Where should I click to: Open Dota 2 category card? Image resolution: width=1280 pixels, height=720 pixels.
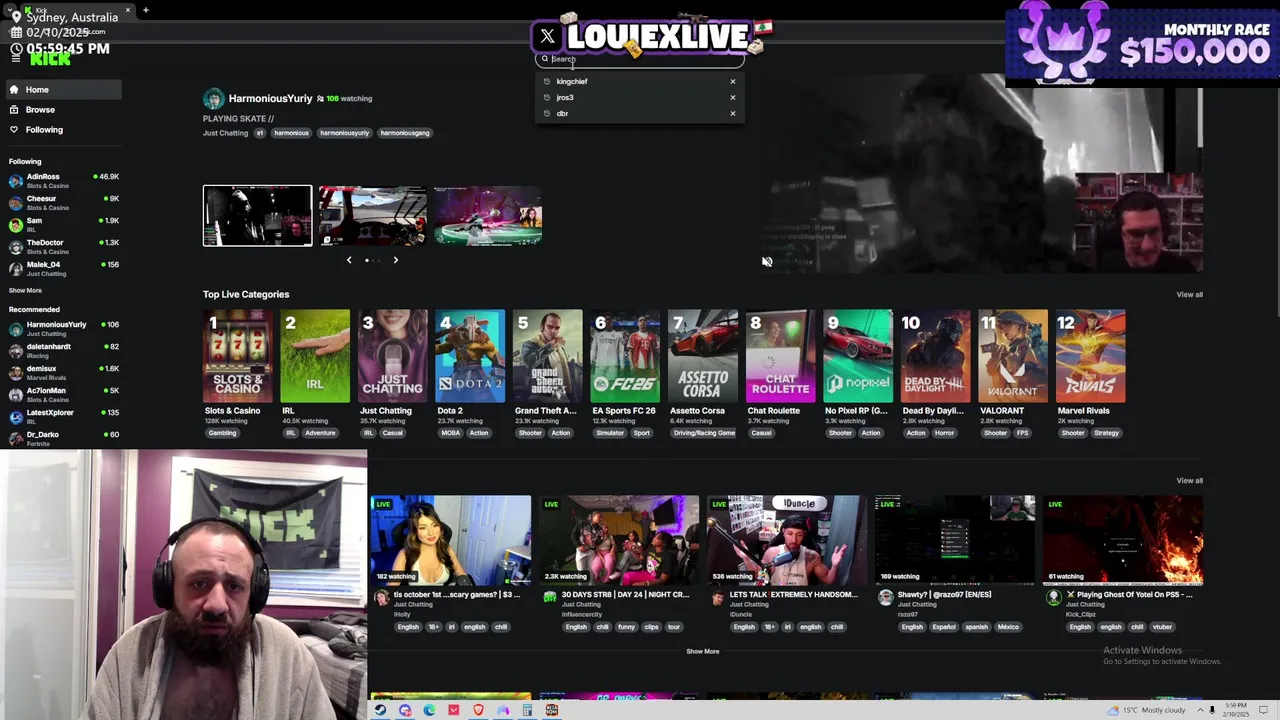(470, 356)
